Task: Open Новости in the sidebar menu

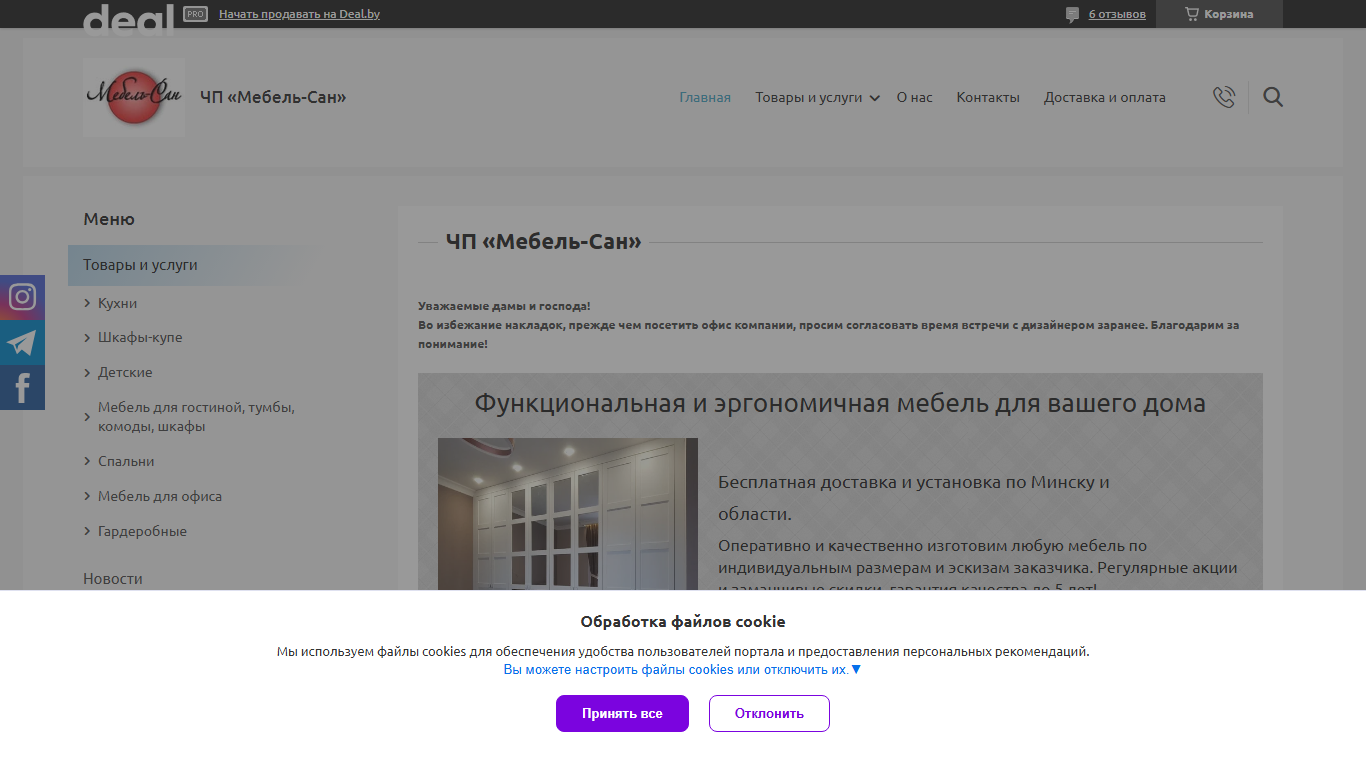Action: 113,578
